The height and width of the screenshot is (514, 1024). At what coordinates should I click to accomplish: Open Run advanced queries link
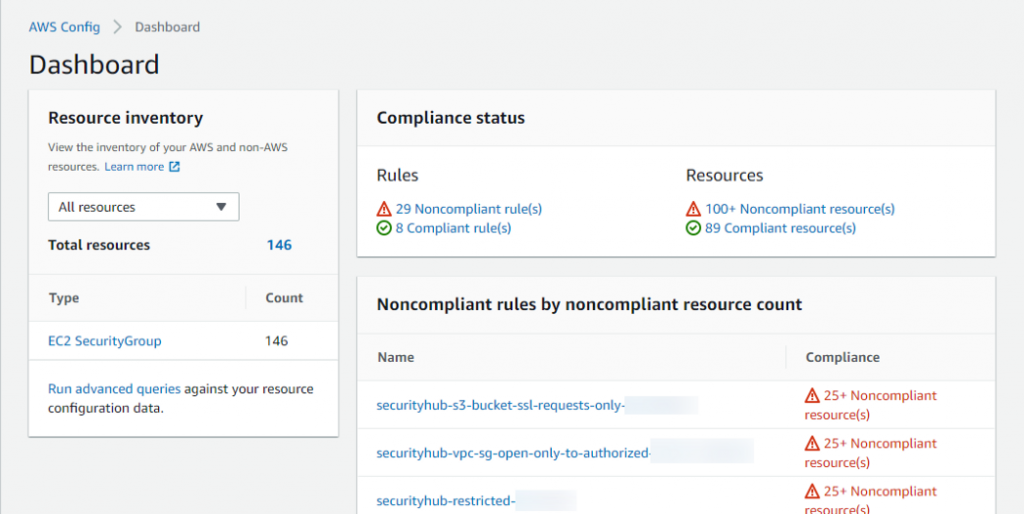pos(114,389)
